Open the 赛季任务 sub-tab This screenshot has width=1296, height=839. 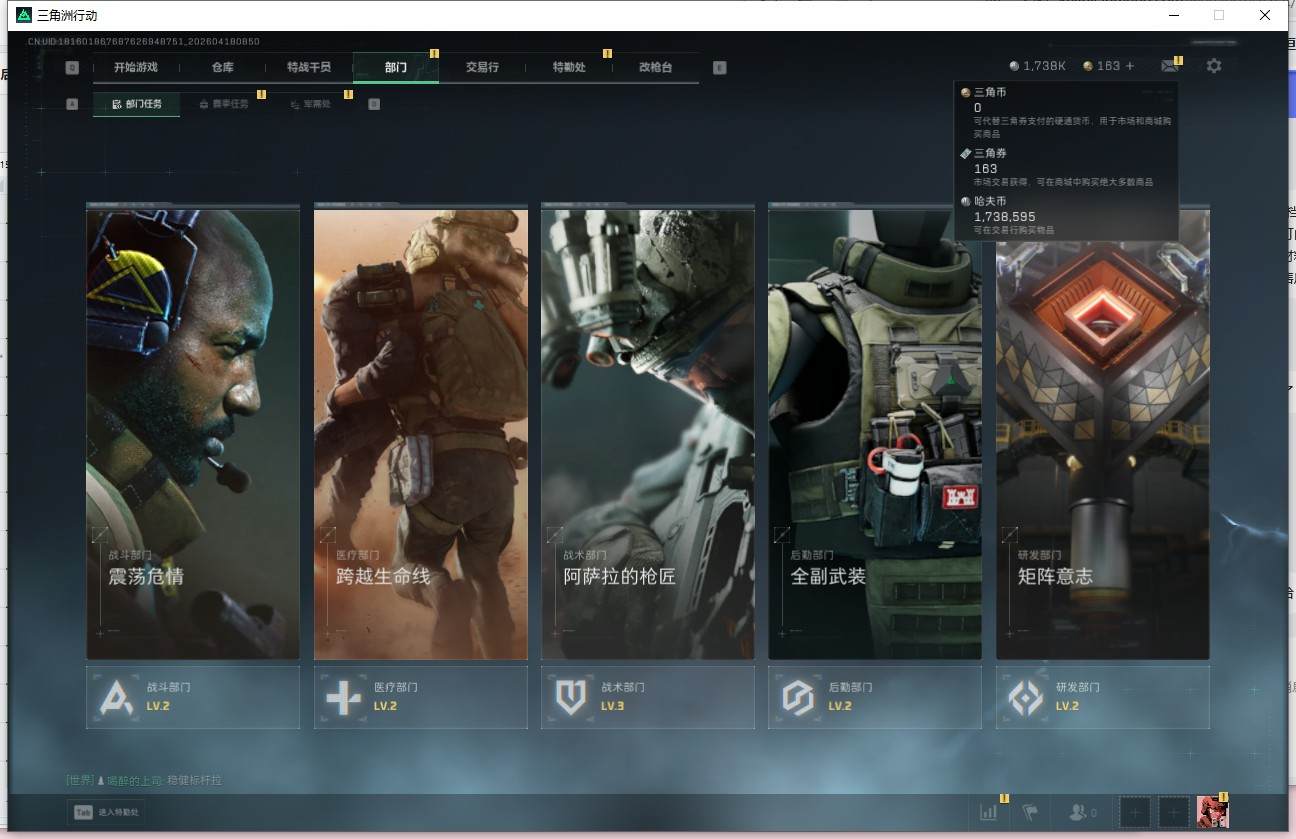(x=224, y=103)
